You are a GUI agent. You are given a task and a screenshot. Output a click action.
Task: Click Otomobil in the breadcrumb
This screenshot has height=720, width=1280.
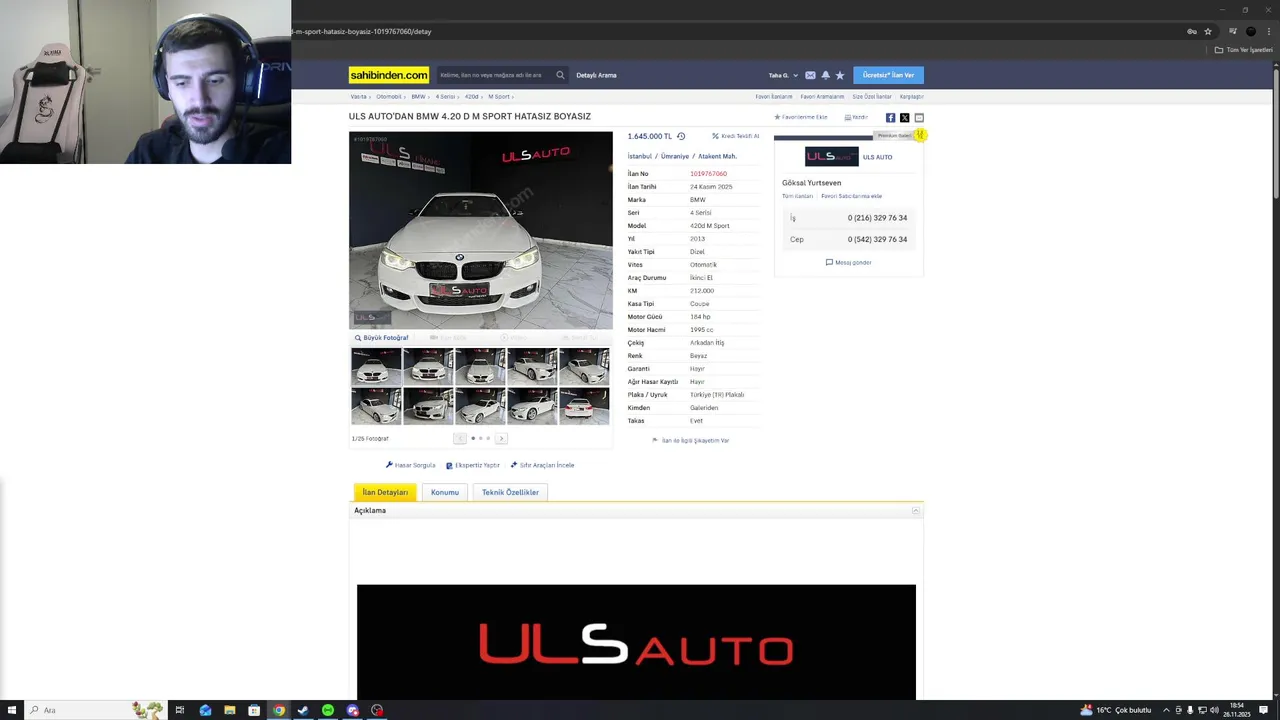(389, 97)
